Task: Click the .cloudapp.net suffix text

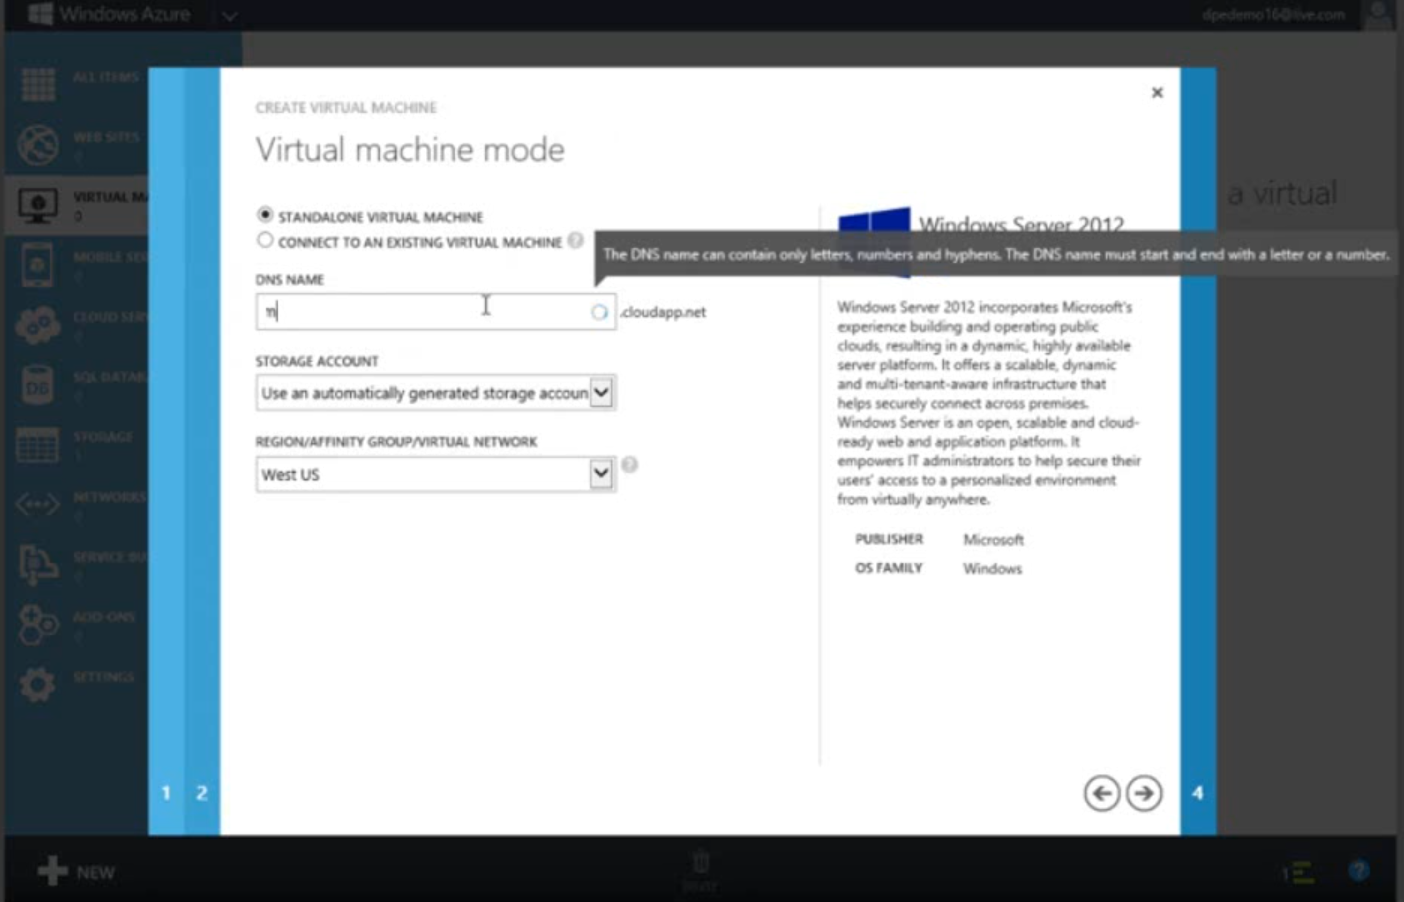Action: click(x=663, y=312)
